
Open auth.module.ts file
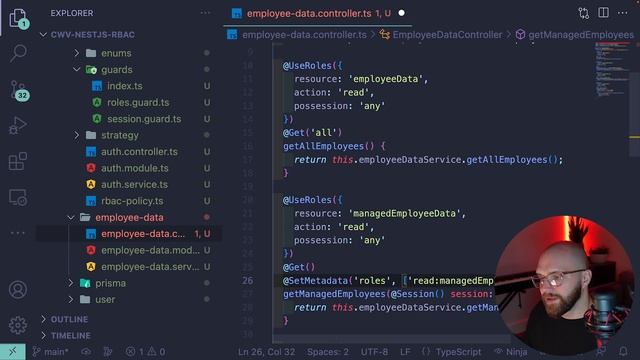(134, 168)
